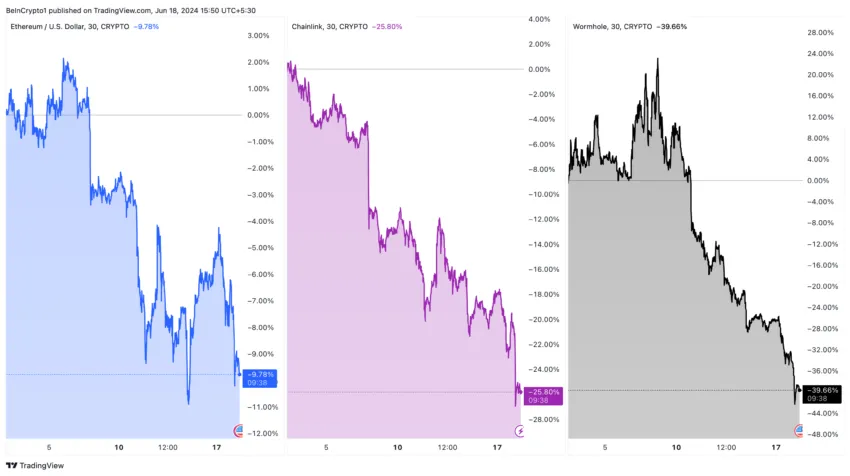Click the purple -25.80% price label

click(543, 396)
